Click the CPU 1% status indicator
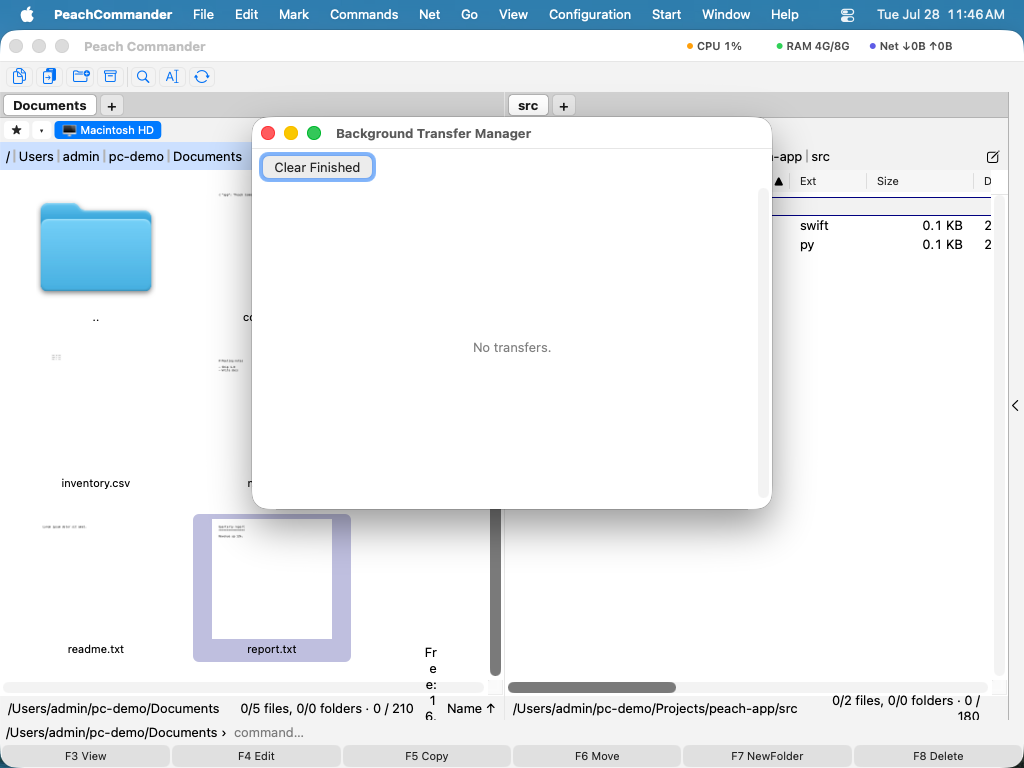This screenshot has width=1024, height=768. pos(714,46)
